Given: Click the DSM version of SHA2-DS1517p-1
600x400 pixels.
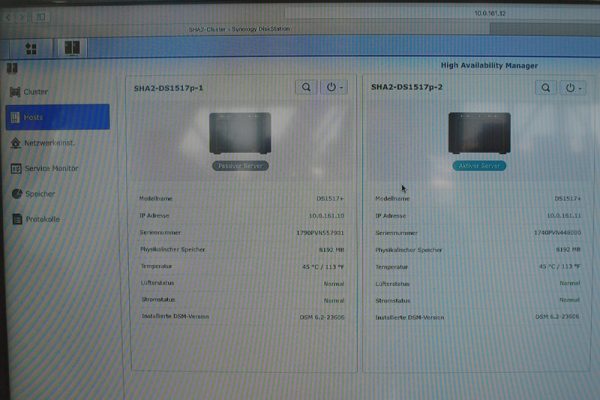Looking at the screenshot, I should pos(322,317).
